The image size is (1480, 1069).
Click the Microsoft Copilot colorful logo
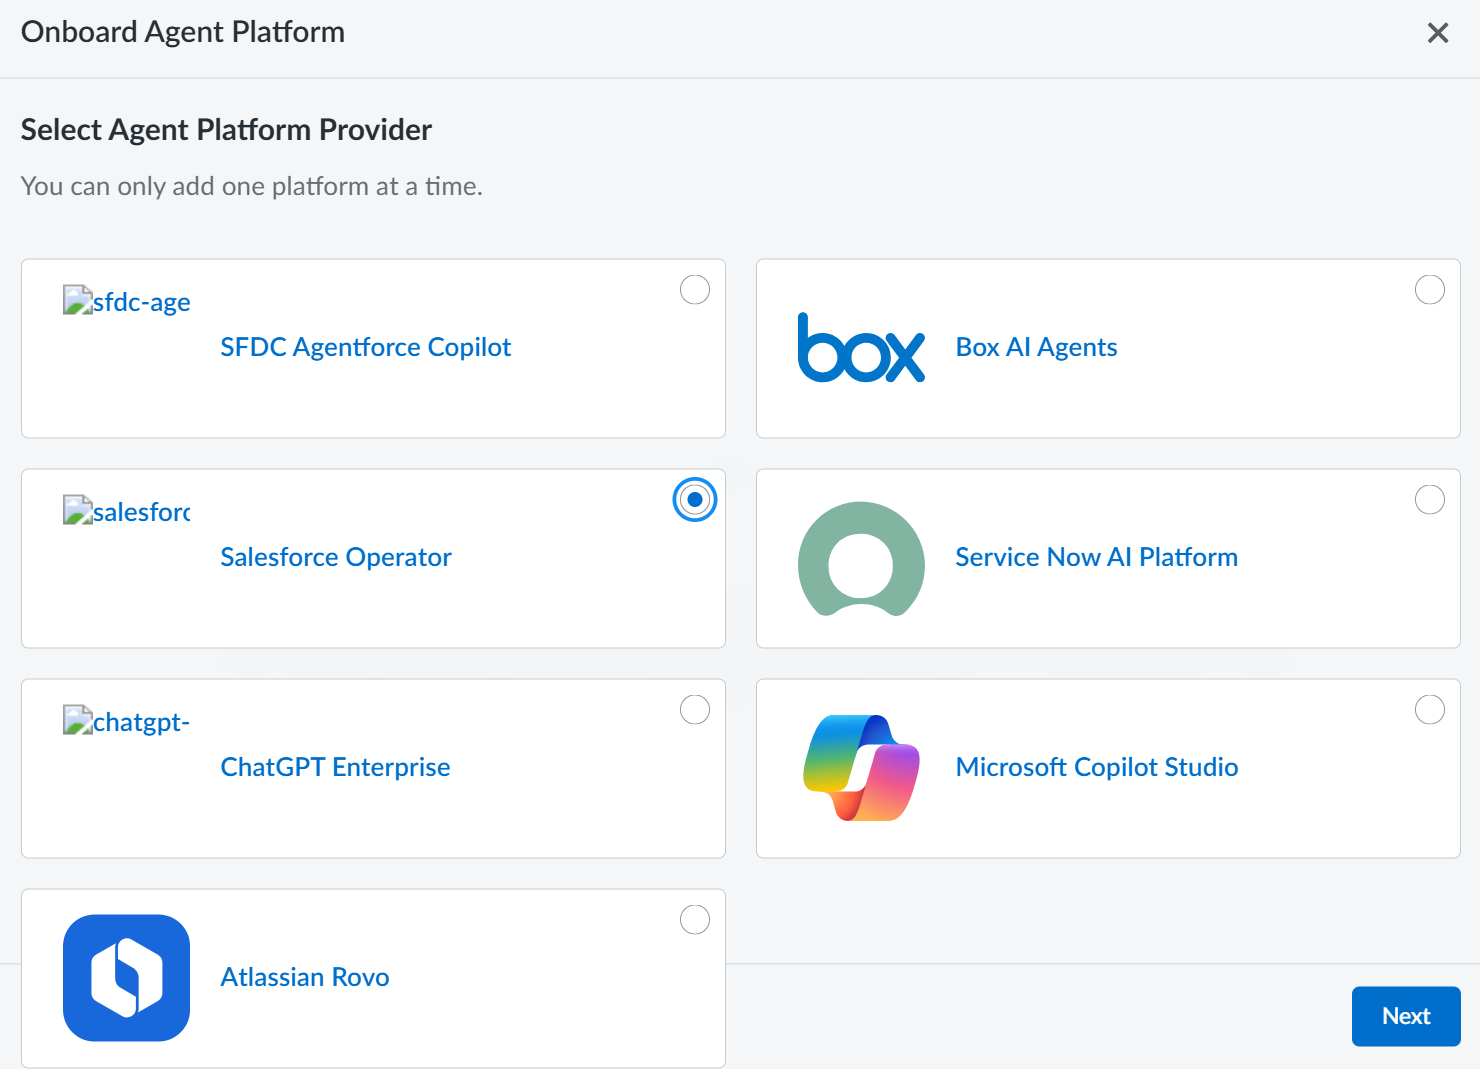(861, 768)
